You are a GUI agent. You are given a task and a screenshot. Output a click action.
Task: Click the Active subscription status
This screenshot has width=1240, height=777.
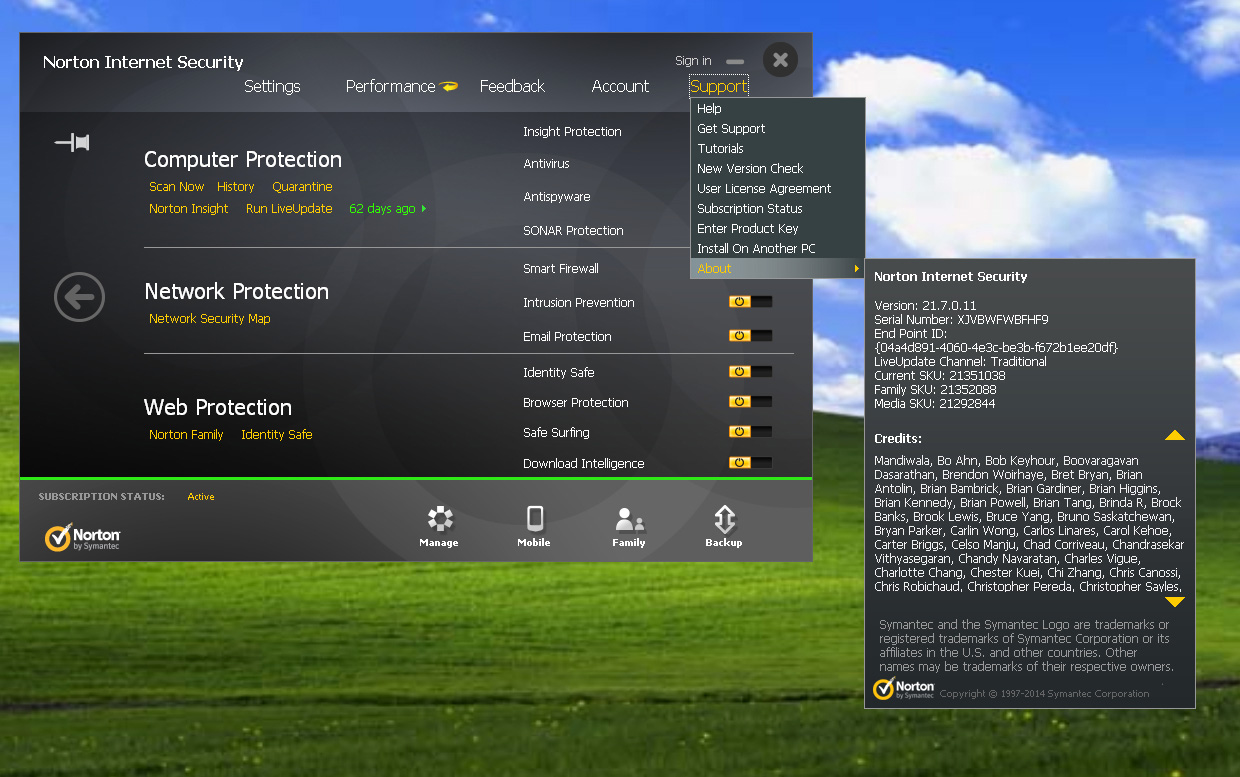201,497
